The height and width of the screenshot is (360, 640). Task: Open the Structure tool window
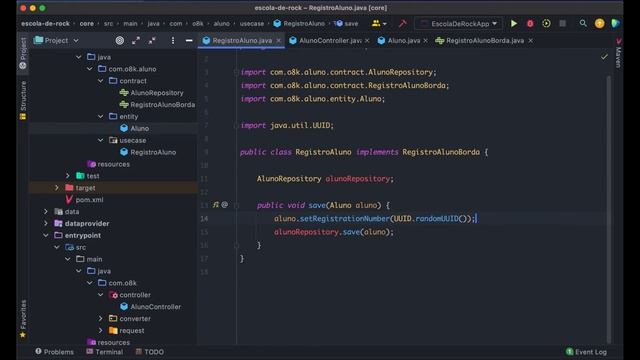tap(23, 100)
